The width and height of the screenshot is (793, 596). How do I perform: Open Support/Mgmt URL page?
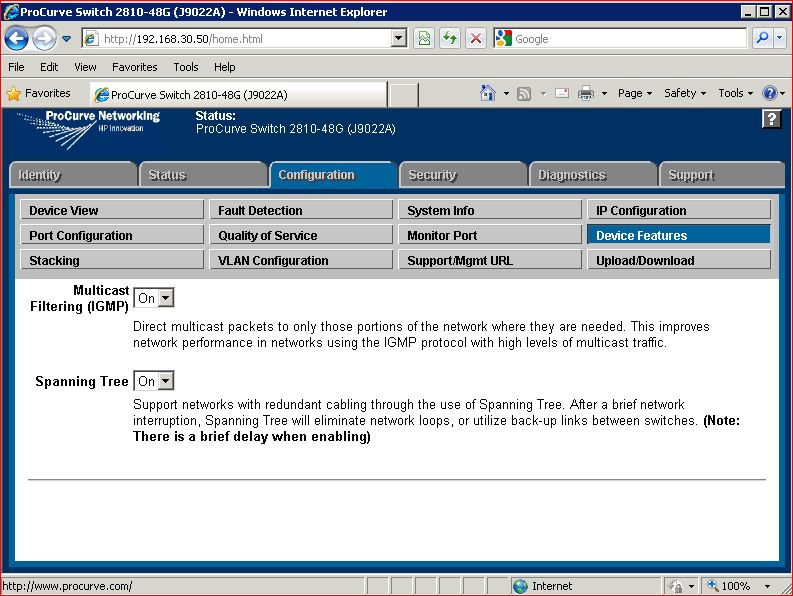(x=490, y=260)
